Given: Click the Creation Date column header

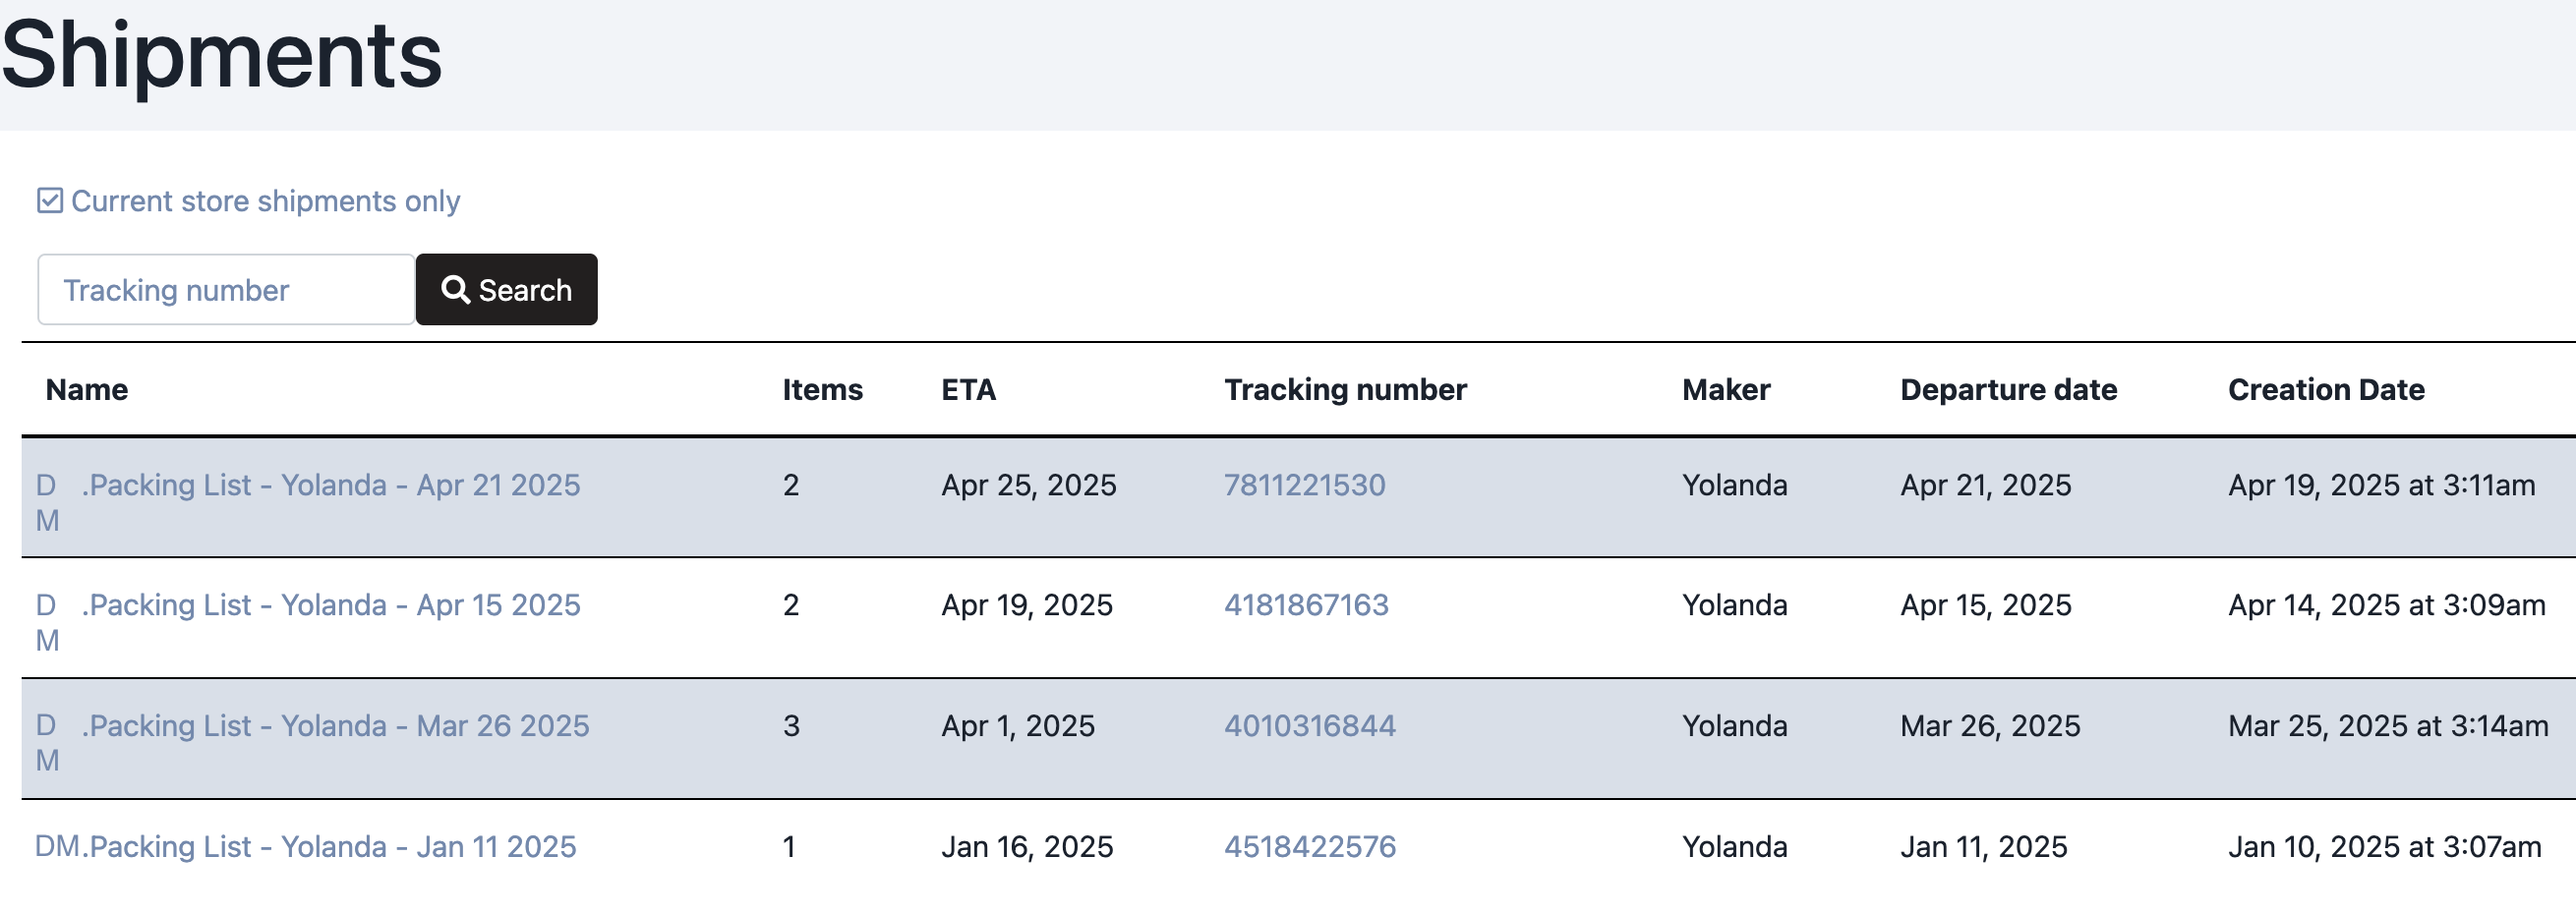Looking at the screenshot, I should pos(2325,390).
